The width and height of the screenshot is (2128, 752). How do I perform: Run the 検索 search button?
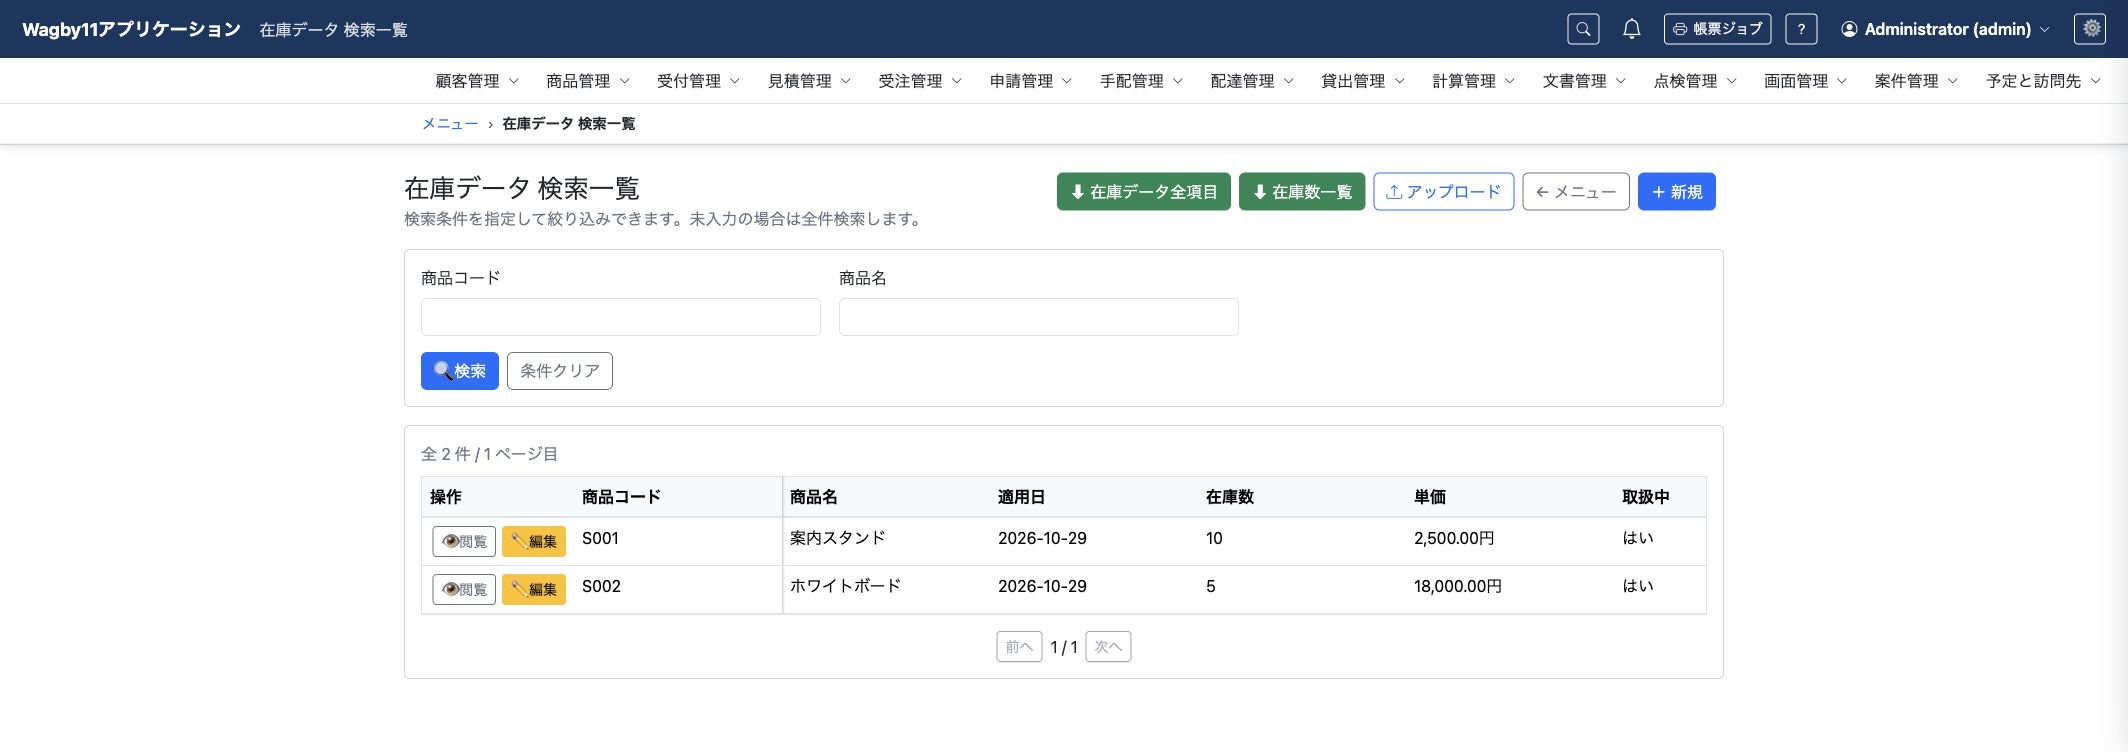point(460,371)
